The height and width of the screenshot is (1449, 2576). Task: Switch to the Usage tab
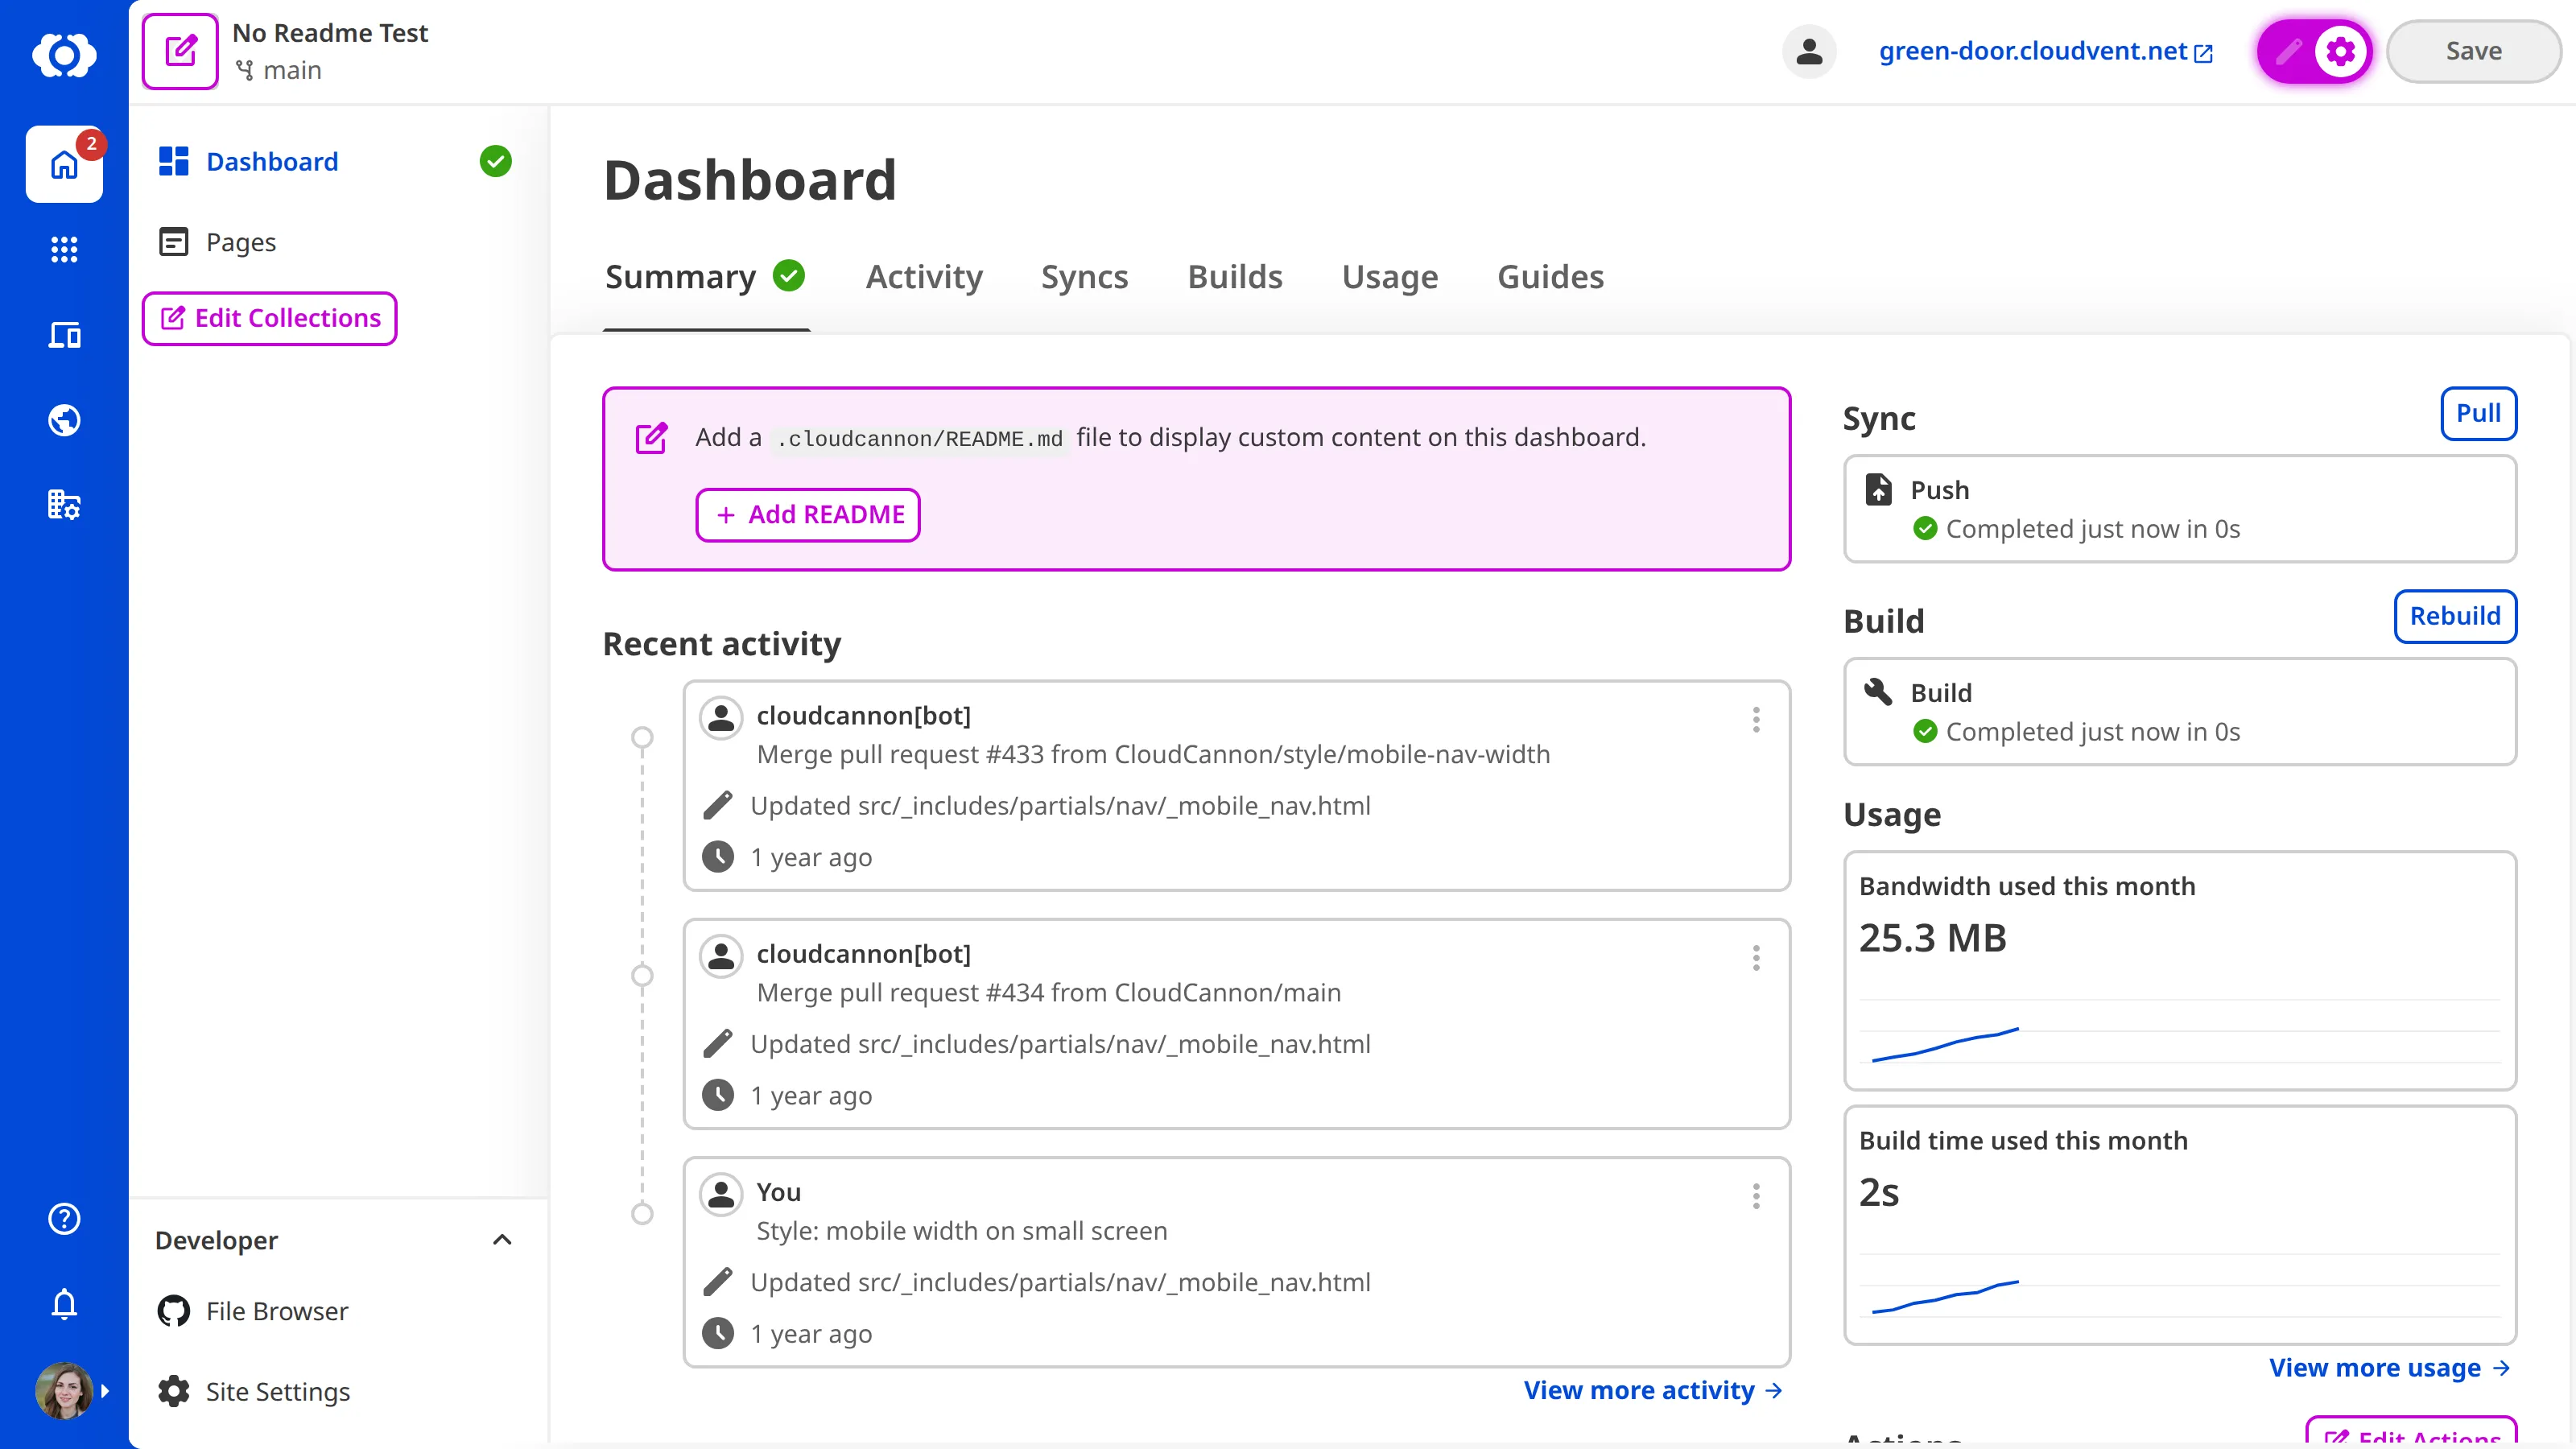tap(1390, 277)
